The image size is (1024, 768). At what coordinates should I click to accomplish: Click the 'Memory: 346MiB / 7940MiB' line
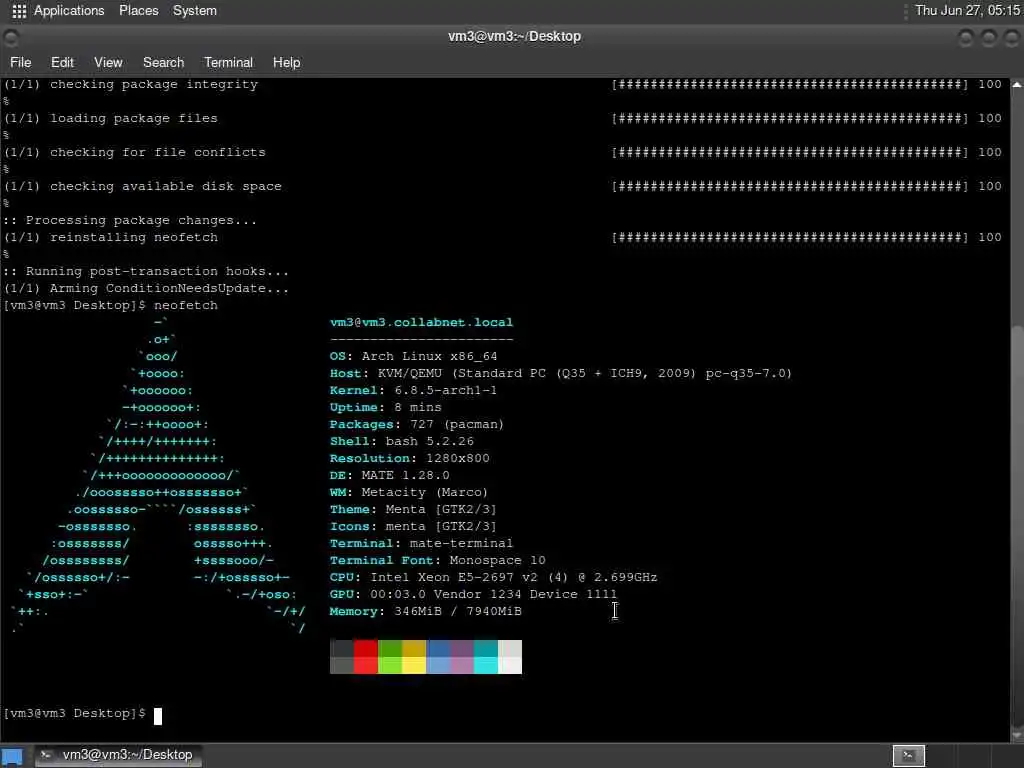coord(426,611)
